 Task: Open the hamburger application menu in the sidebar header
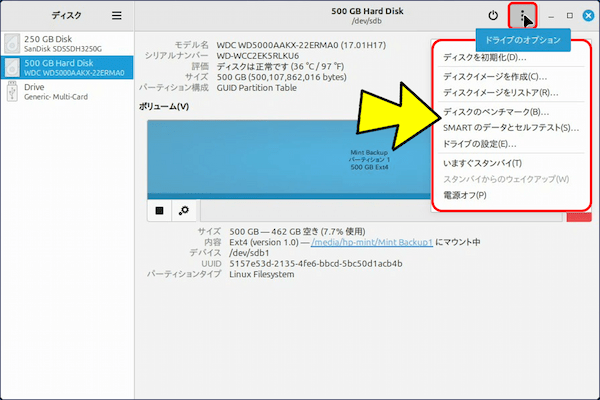pos(117,16)
